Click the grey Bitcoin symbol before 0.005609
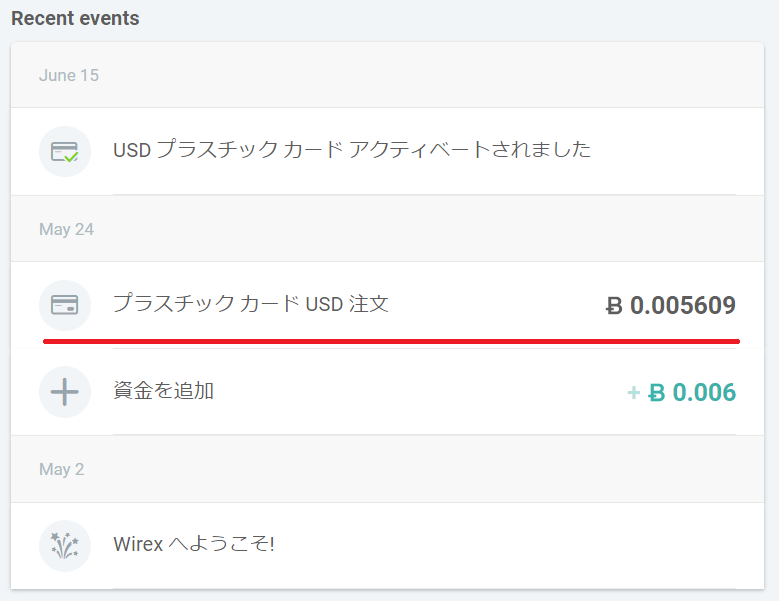Screen dimensions: 779x601 [615, 306]
